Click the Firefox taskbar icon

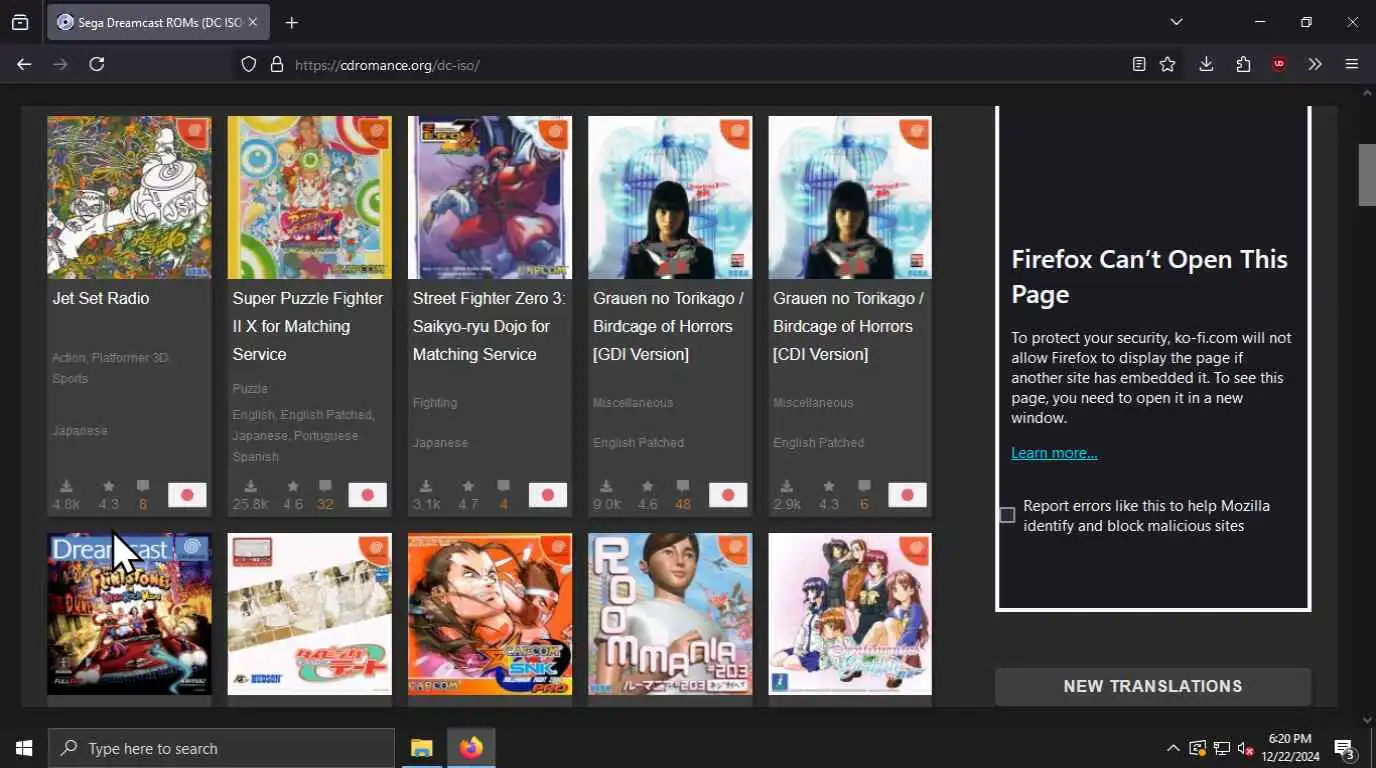471,748
